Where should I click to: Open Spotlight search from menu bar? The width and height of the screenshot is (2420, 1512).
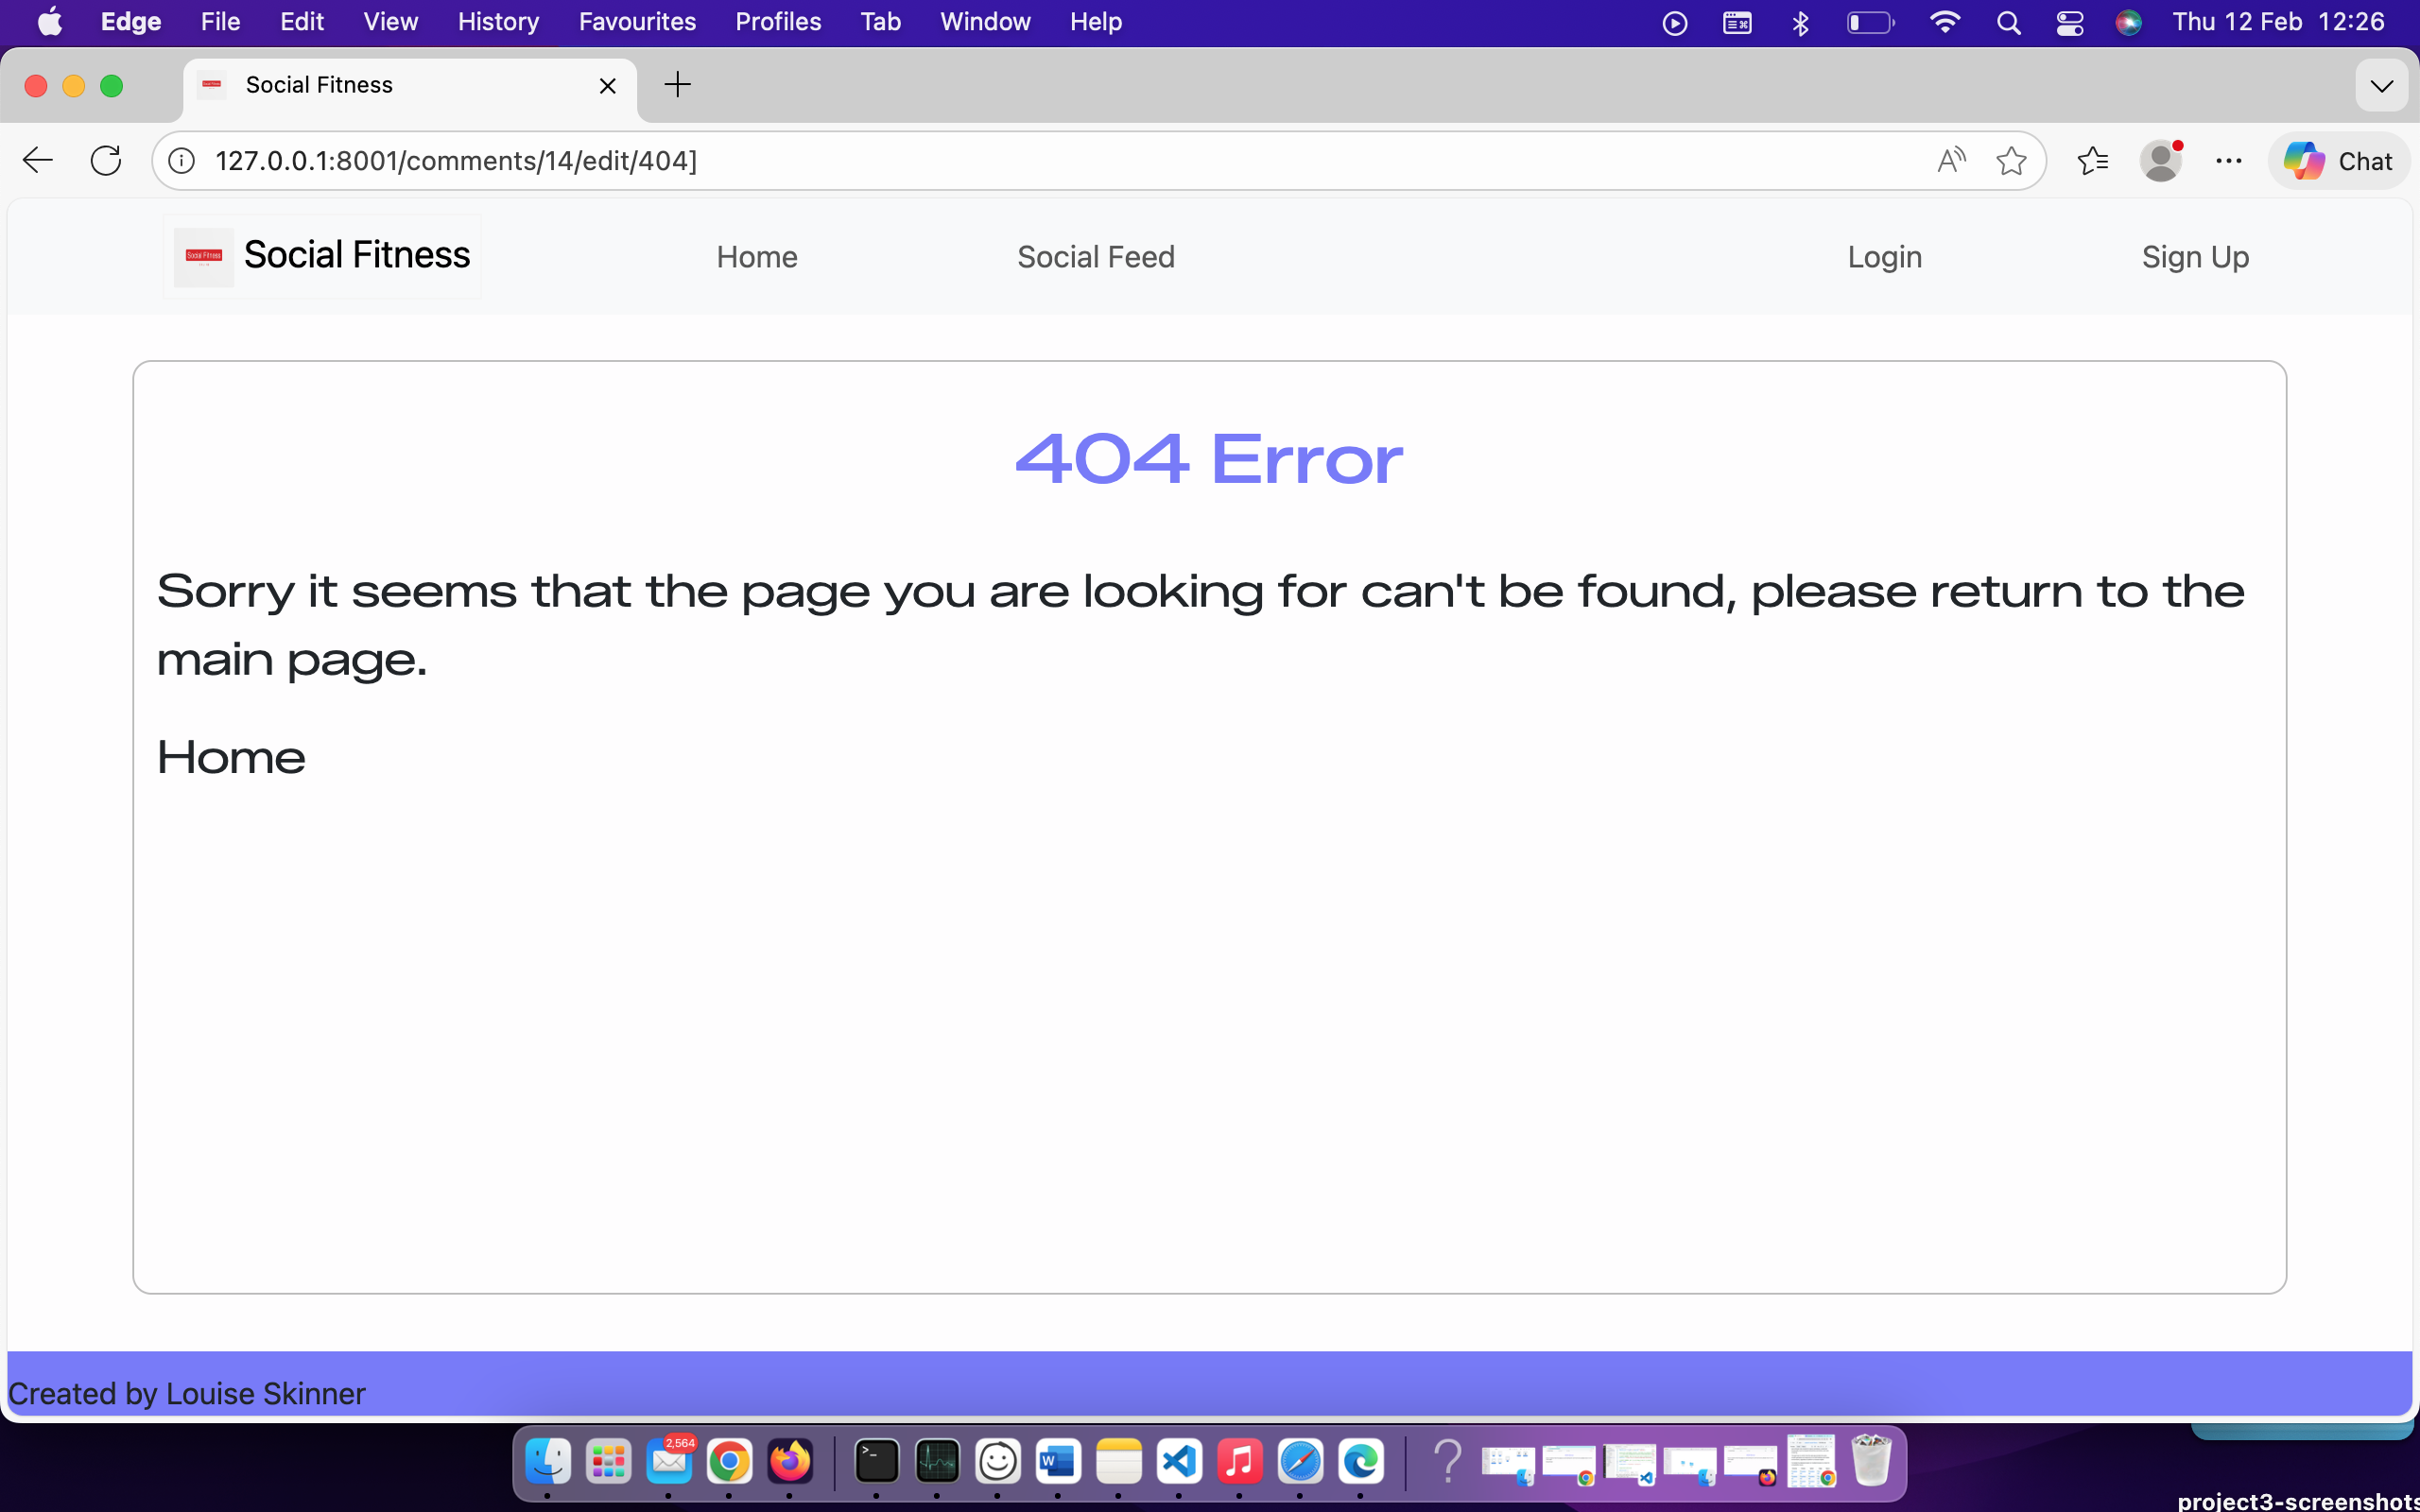pyautogui.click(x=2010, y=21)
